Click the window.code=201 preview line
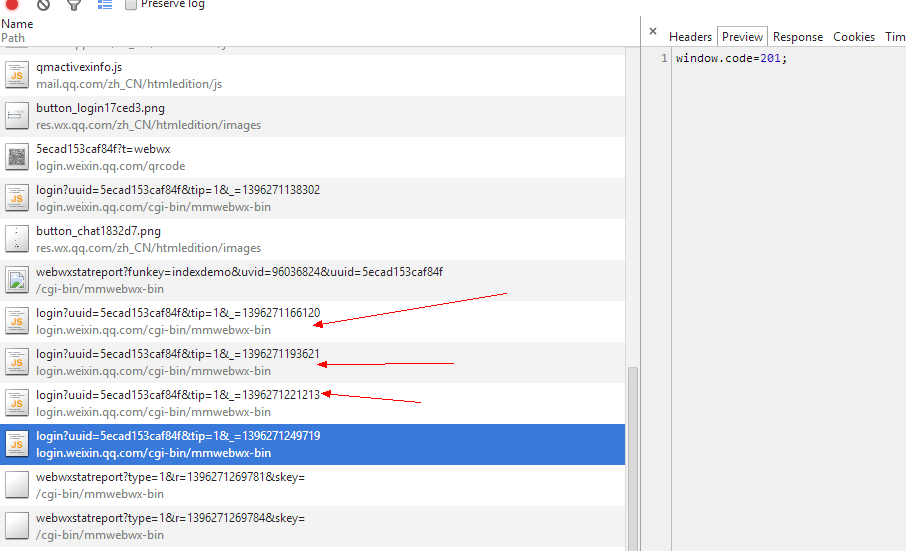 tap(732, 58)
